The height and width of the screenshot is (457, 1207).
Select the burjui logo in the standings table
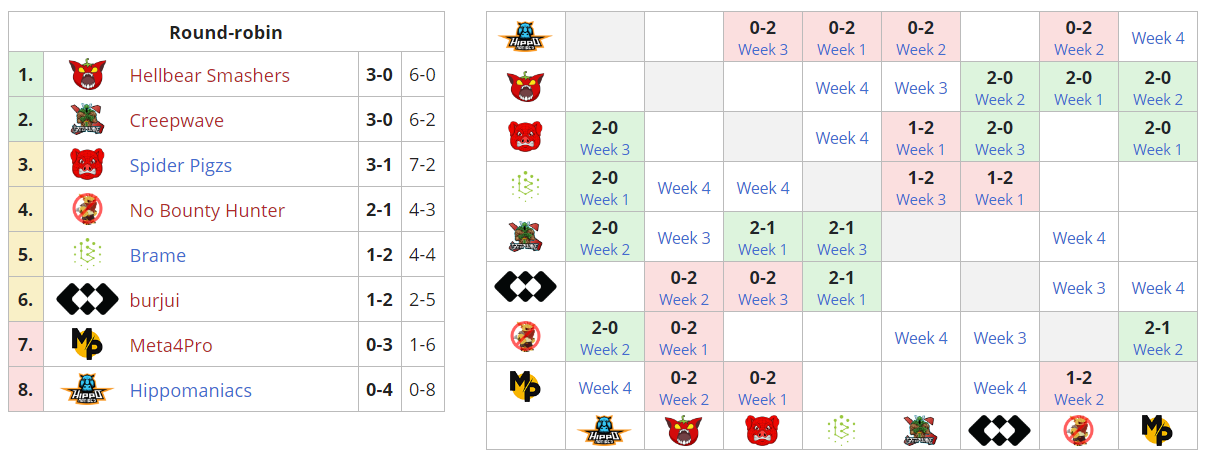87,299
